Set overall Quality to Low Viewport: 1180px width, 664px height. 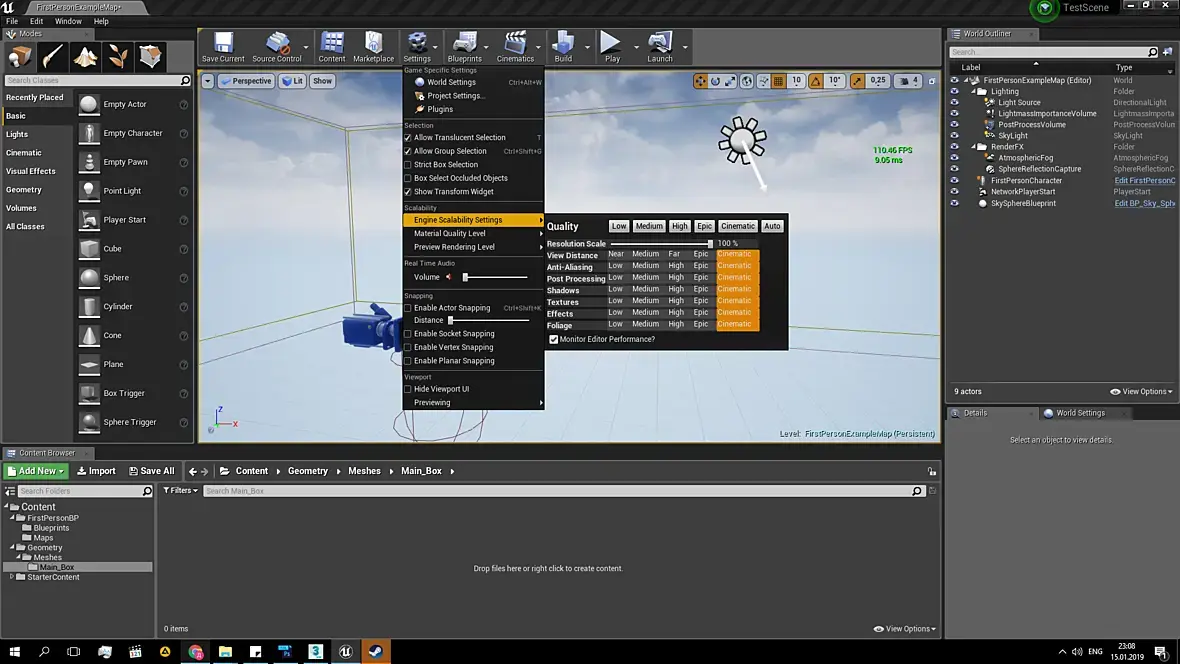(619, 226)
